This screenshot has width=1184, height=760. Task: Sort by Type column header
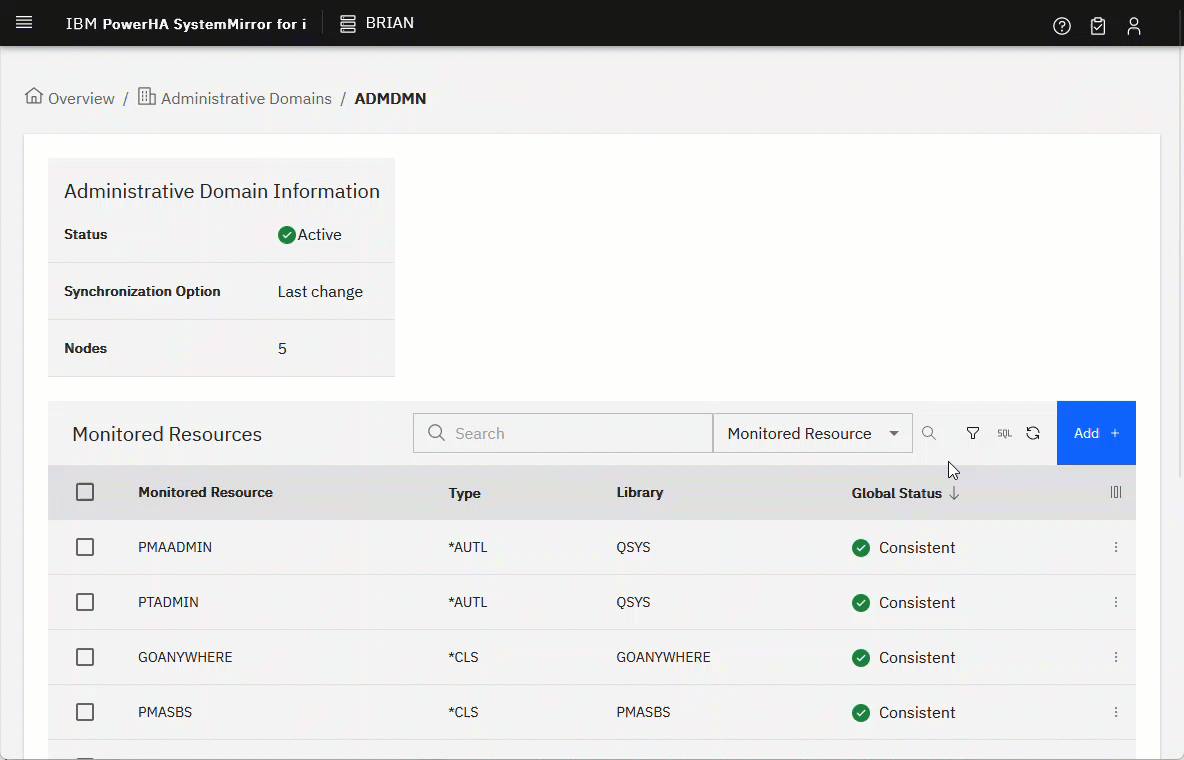click(x=464, y=493)
